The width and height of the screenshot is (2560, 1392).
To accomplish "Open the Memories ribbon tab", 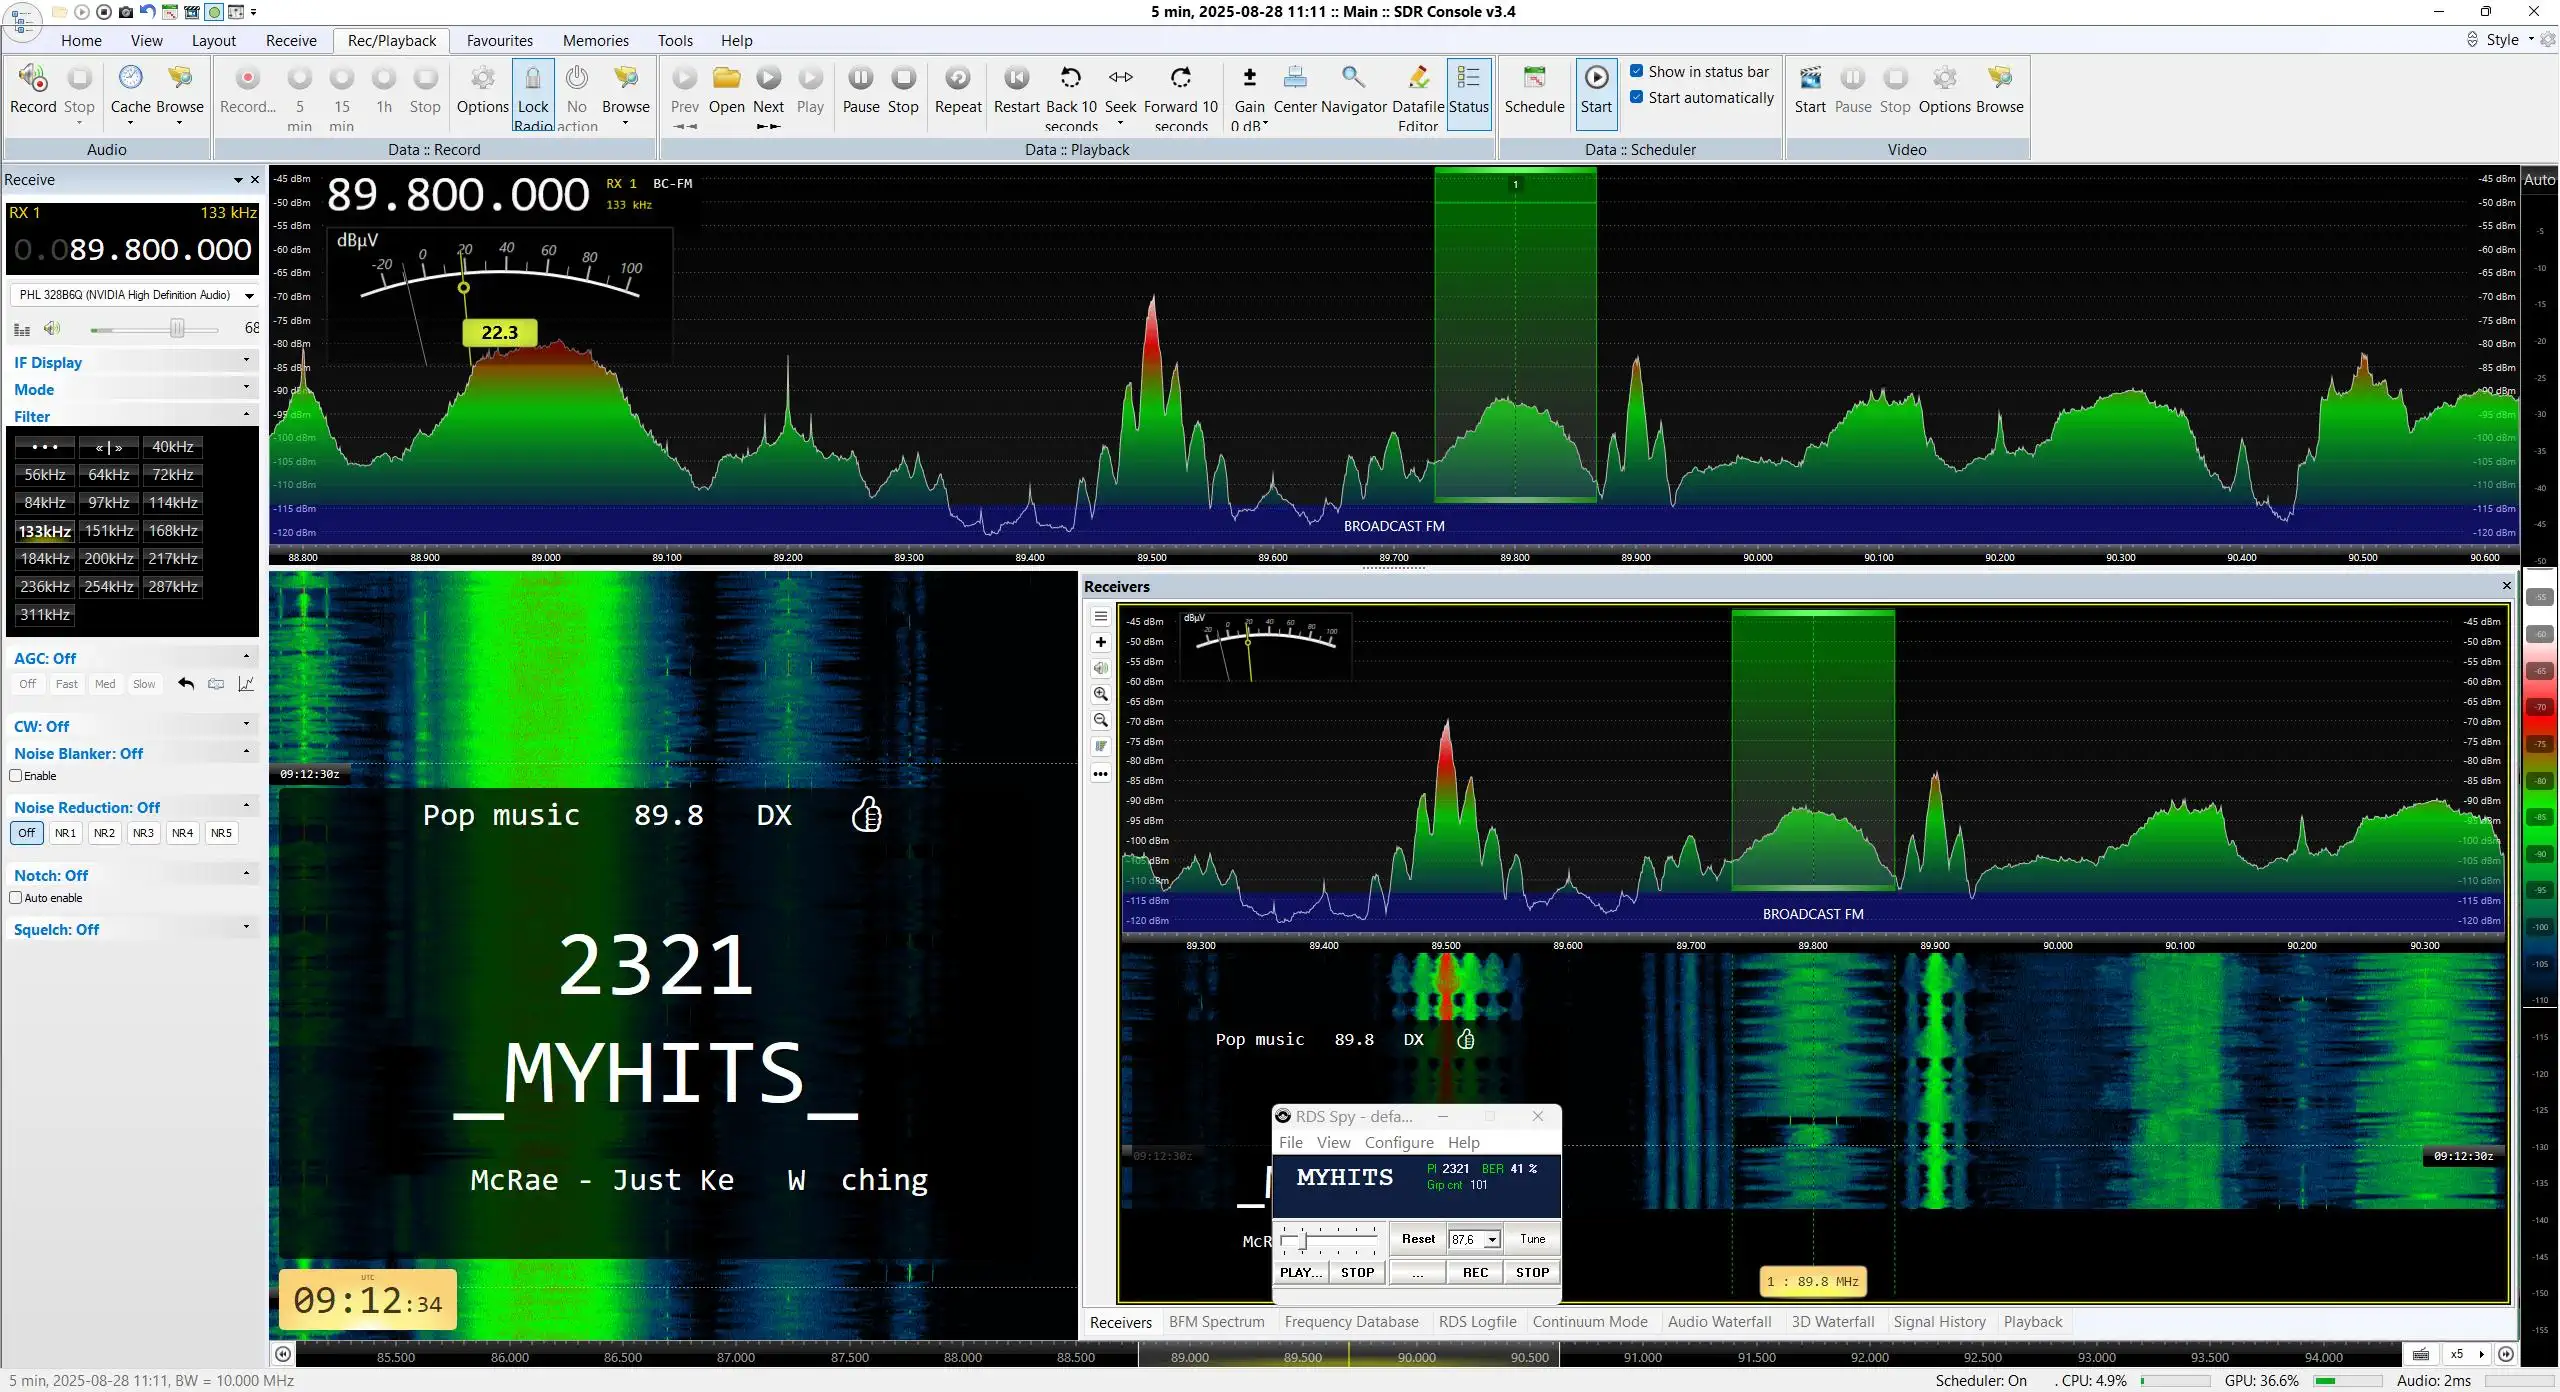I will (595, 41).
